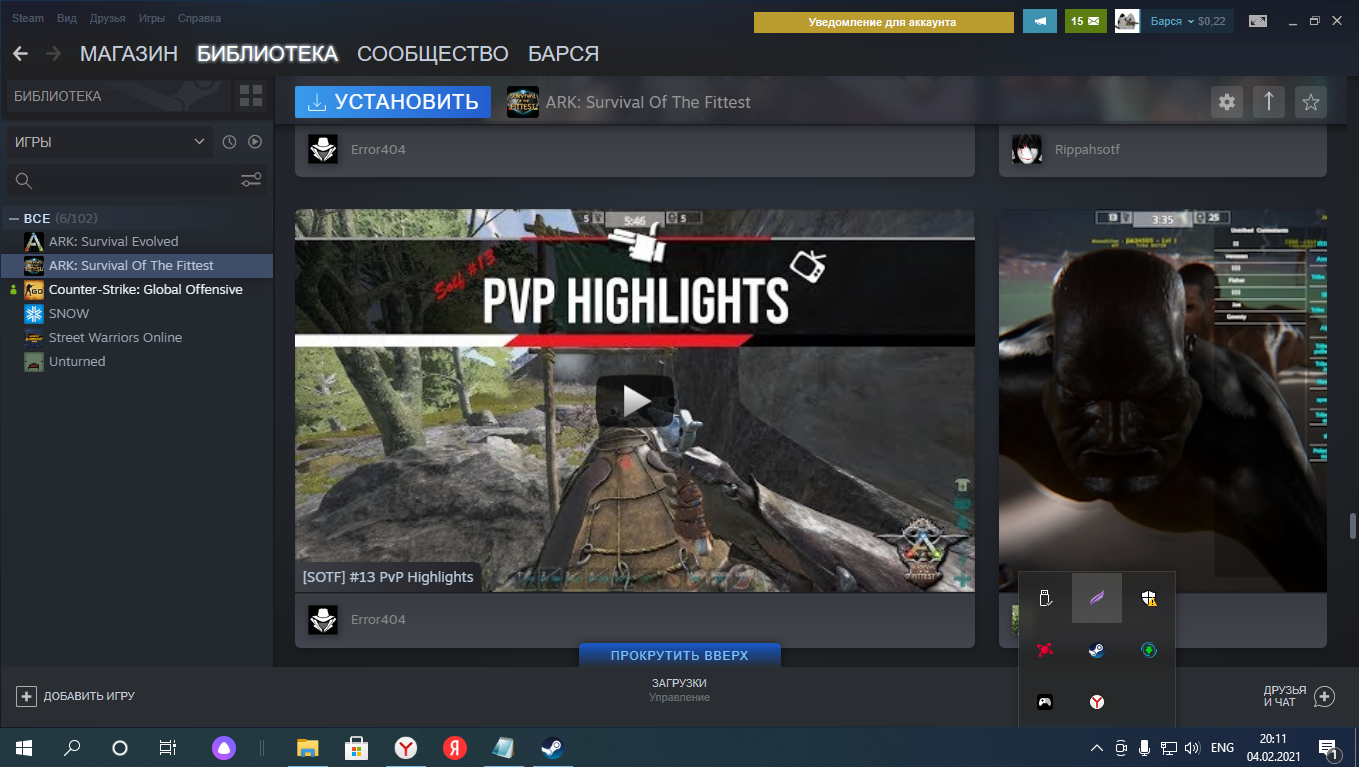The width and height of the screenshot is (1359, 767).
Task: Open the taskbar volume control
Action: click(x=1191, y=748)
